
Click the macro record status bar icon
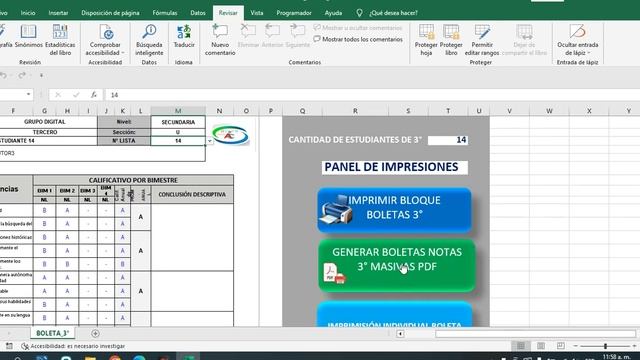(9, 346)
